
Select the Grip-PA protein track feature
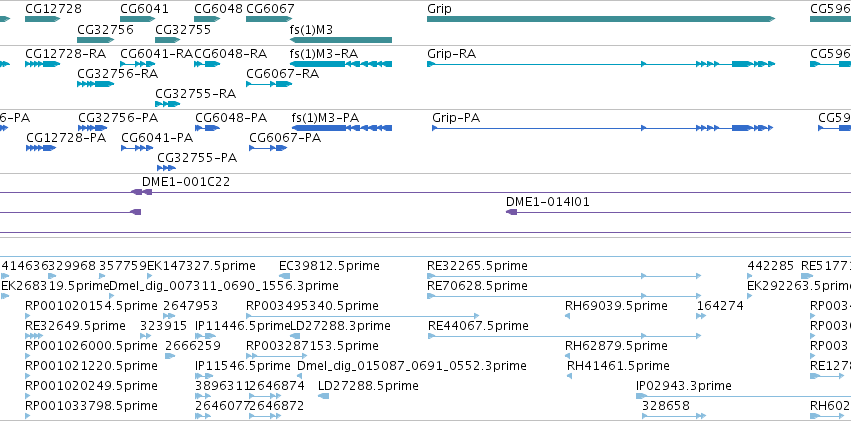click(602, 128)
